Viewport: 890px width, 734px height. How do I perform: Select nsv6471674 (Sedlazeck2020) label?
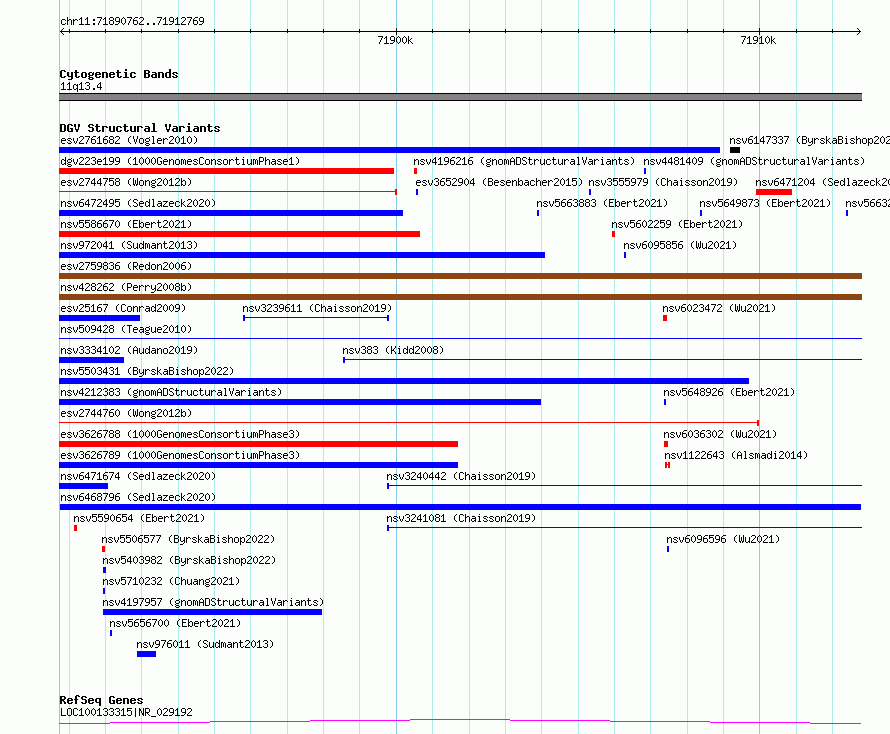tap(138, 476)
